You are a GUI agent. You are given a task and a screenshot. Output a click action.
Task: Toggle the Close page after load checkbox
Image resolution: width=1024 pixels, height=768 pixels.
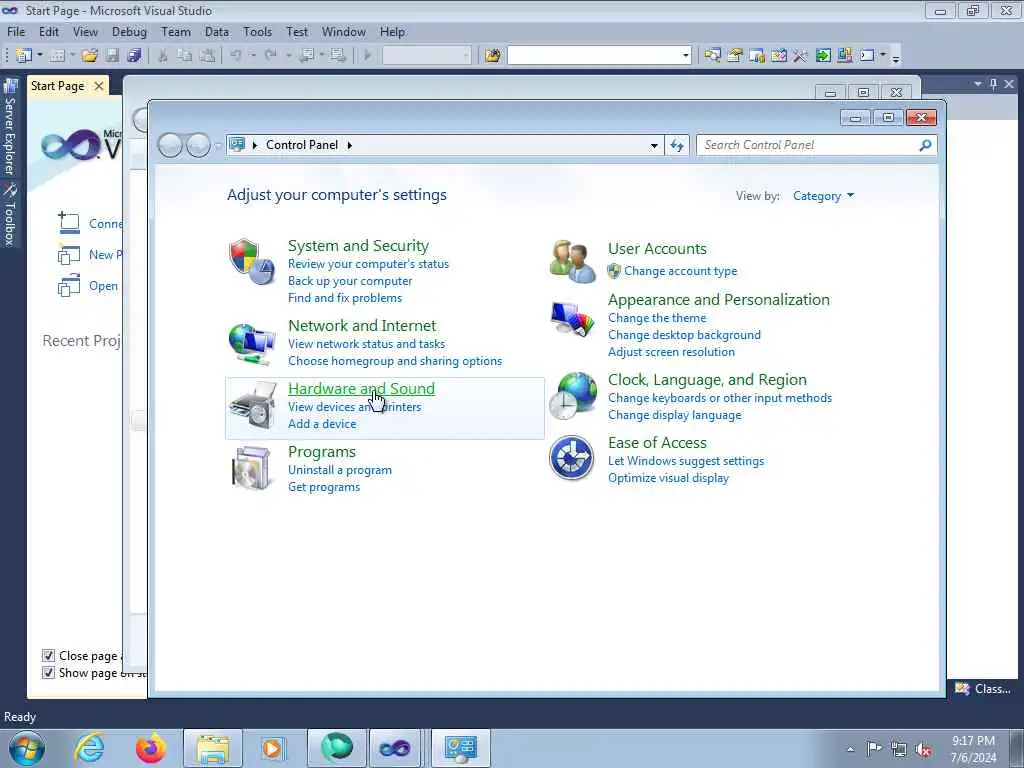48,655
